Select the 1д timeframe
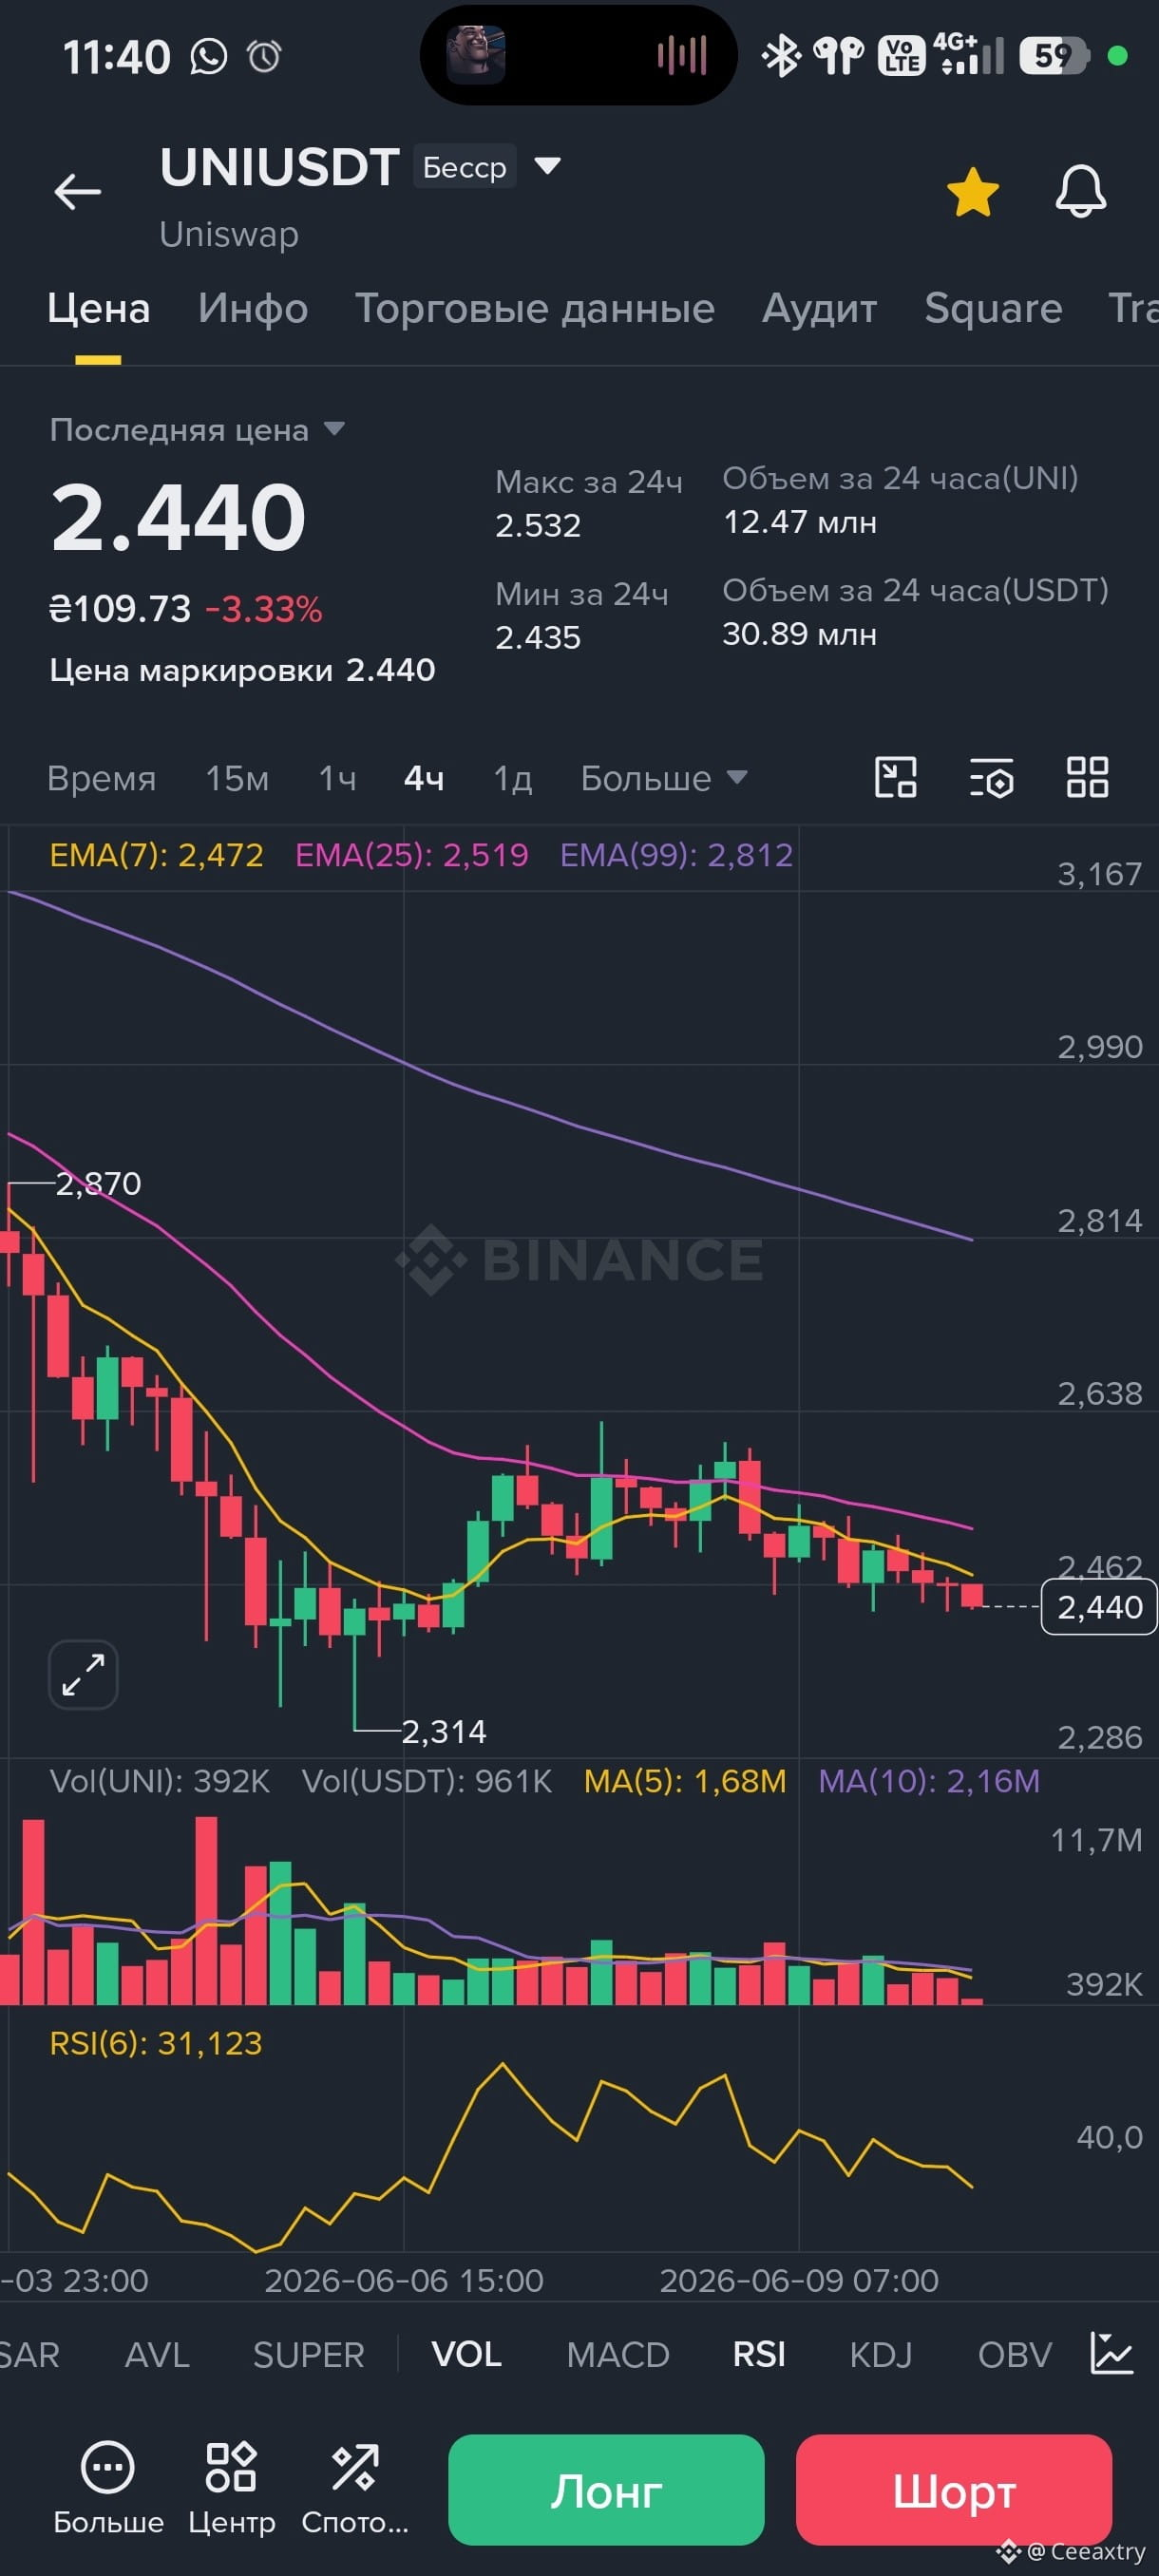The width and height of the screenshot is (1159, 2576). click(512, 778)
